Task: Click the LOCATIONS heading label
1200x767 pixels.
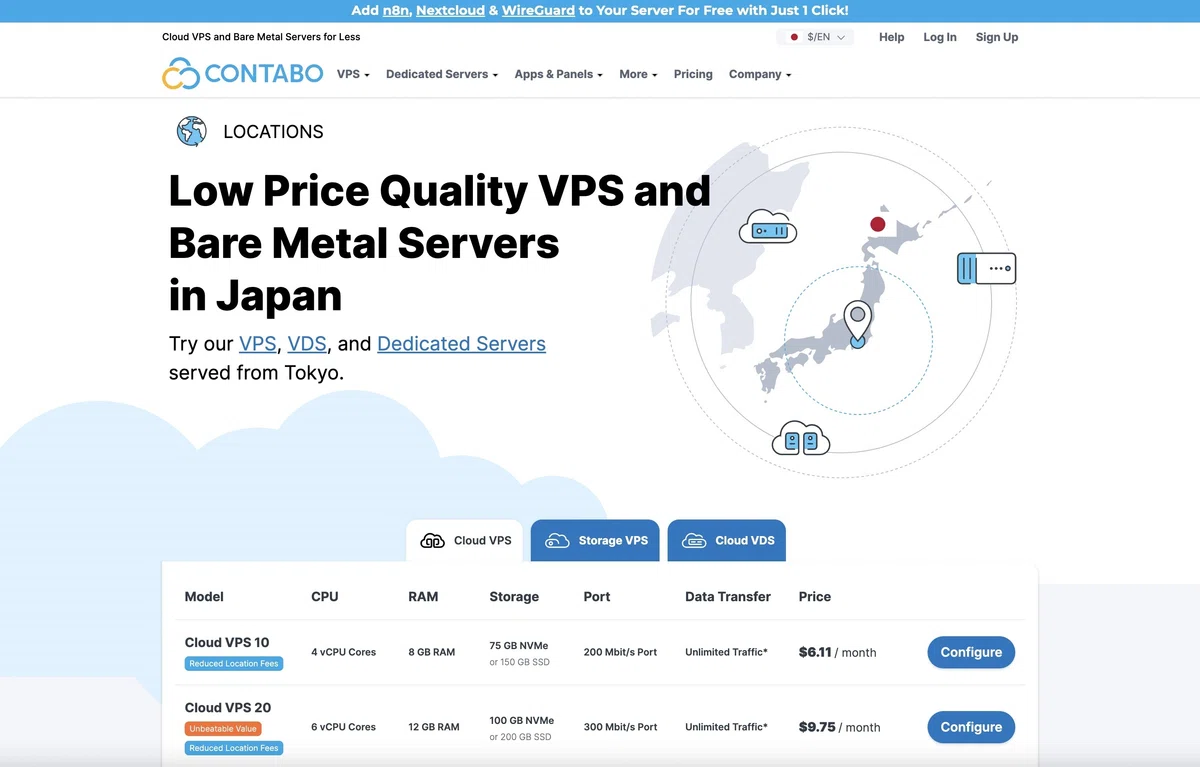Action: pos(273,132)
